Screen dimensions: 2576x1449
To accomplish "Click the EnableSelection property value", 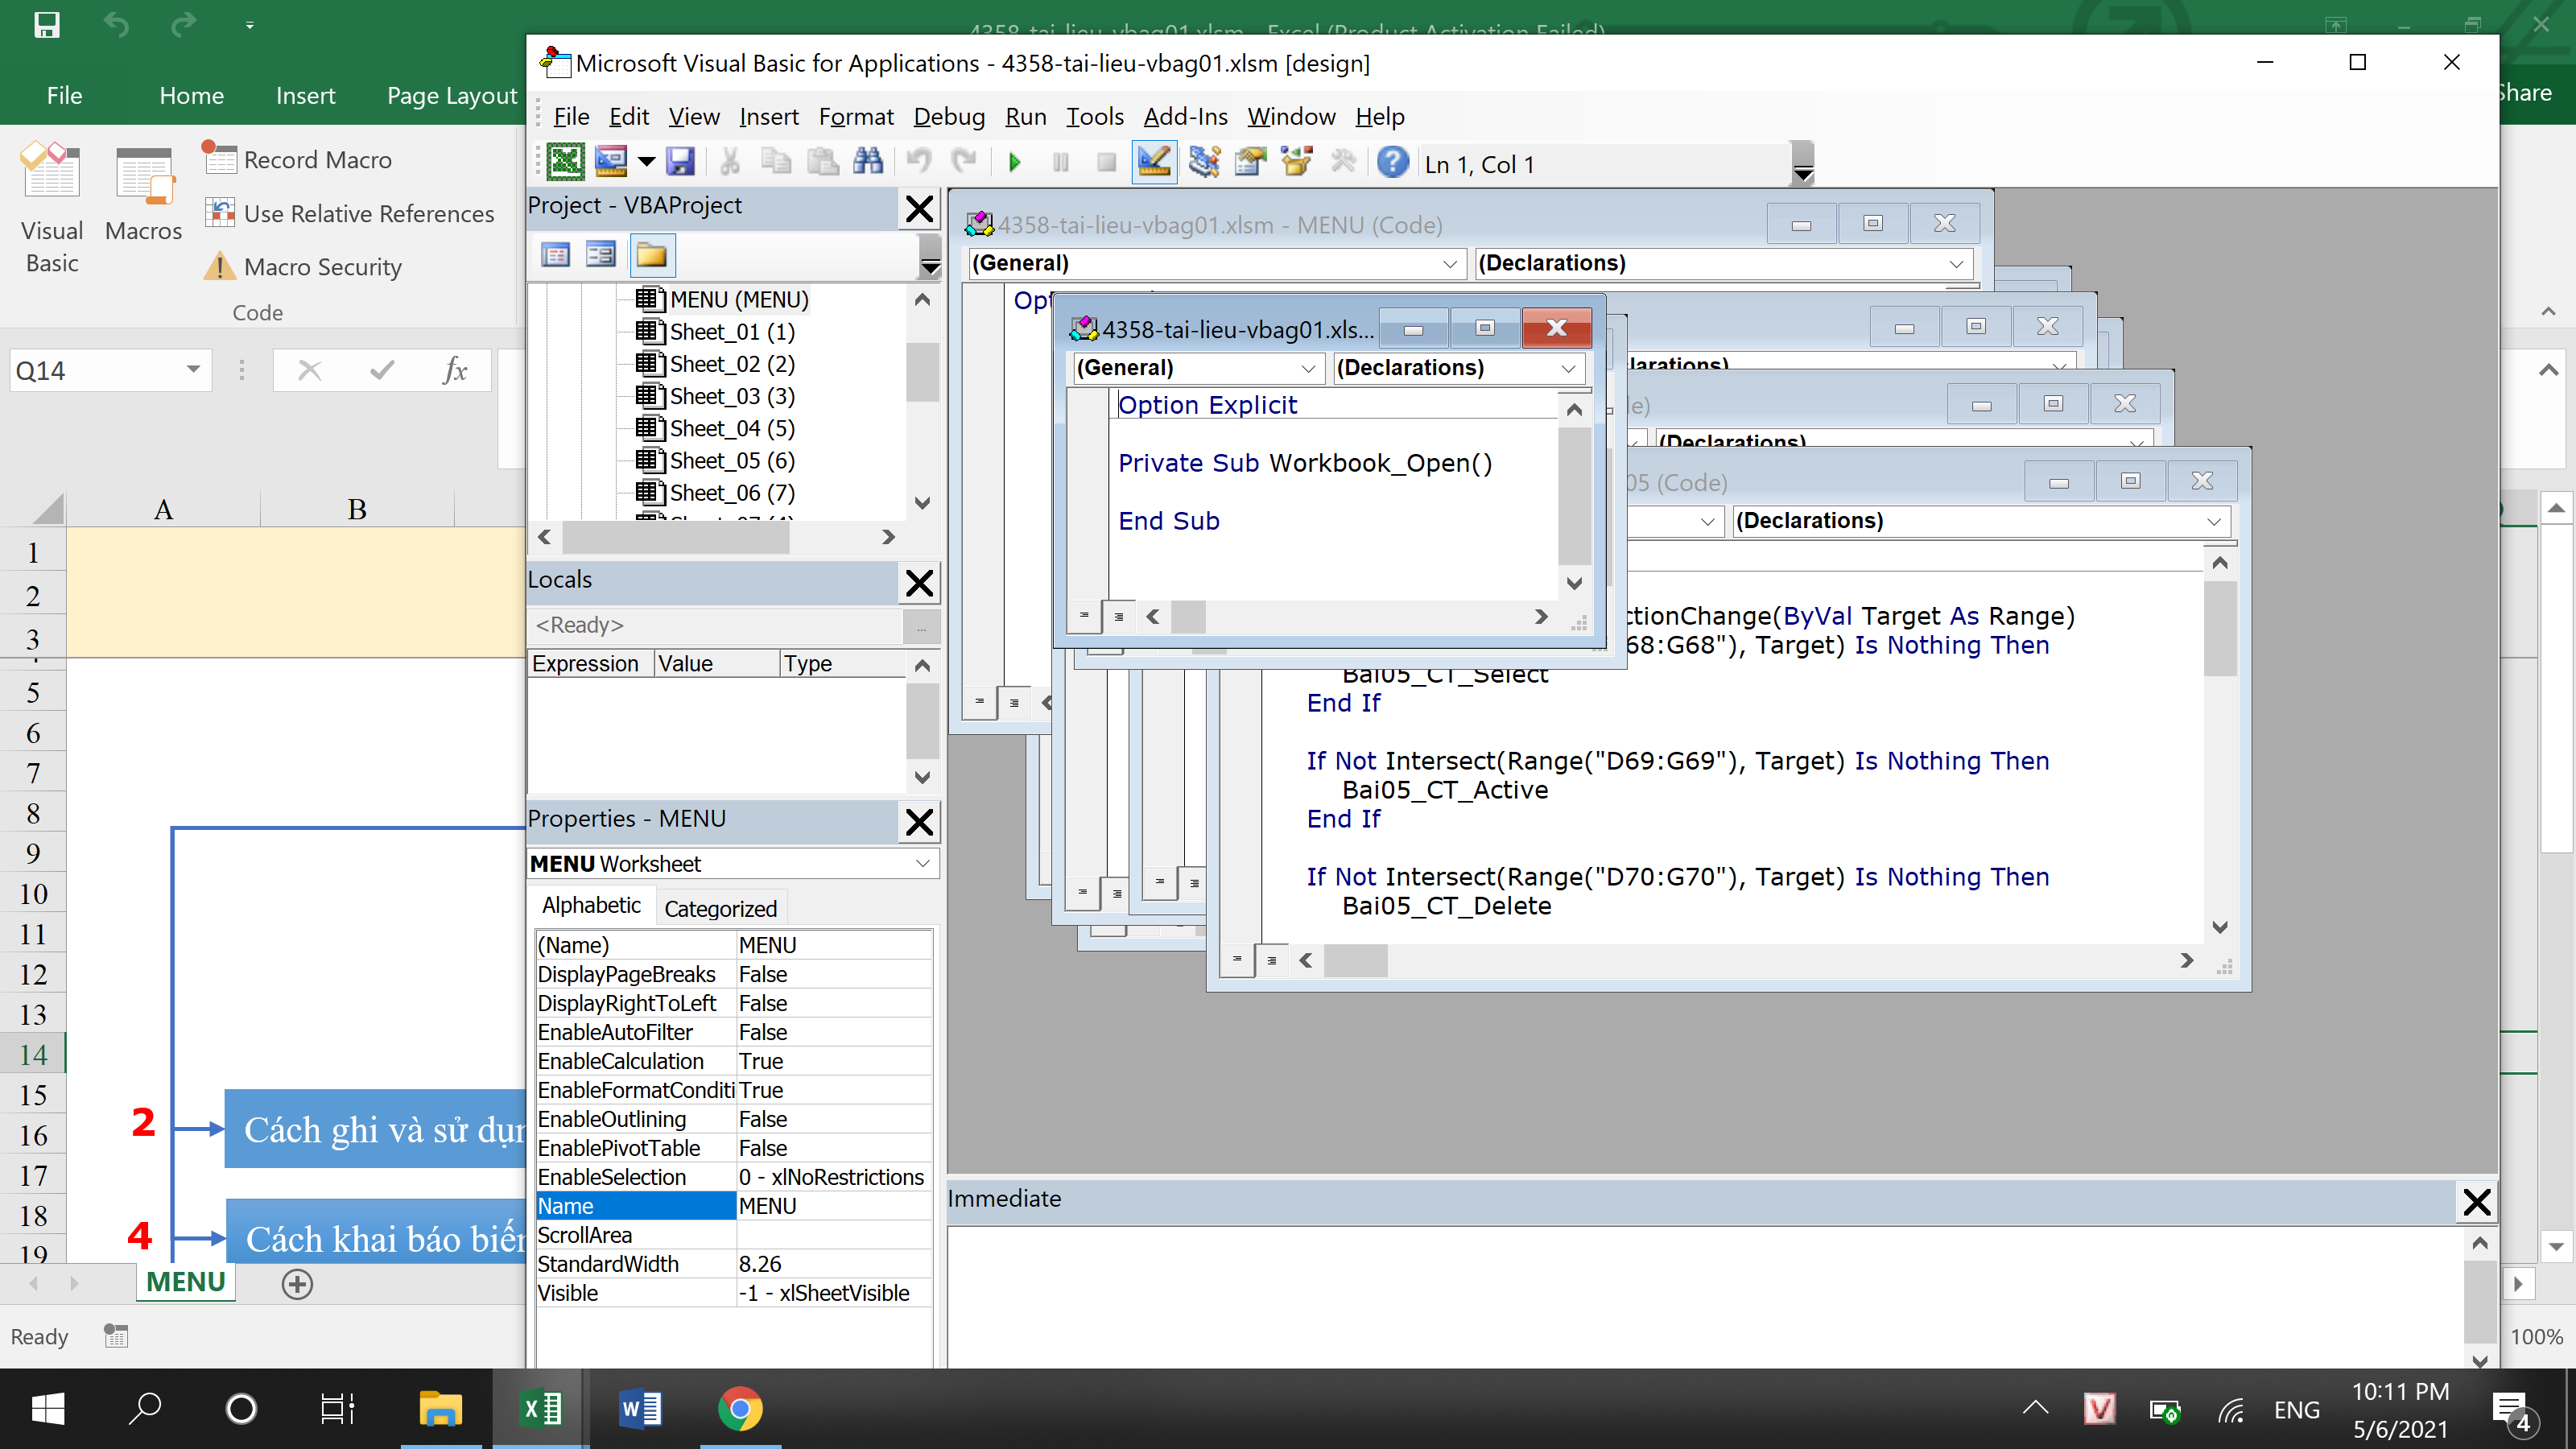I will (x=833, y=1177).
